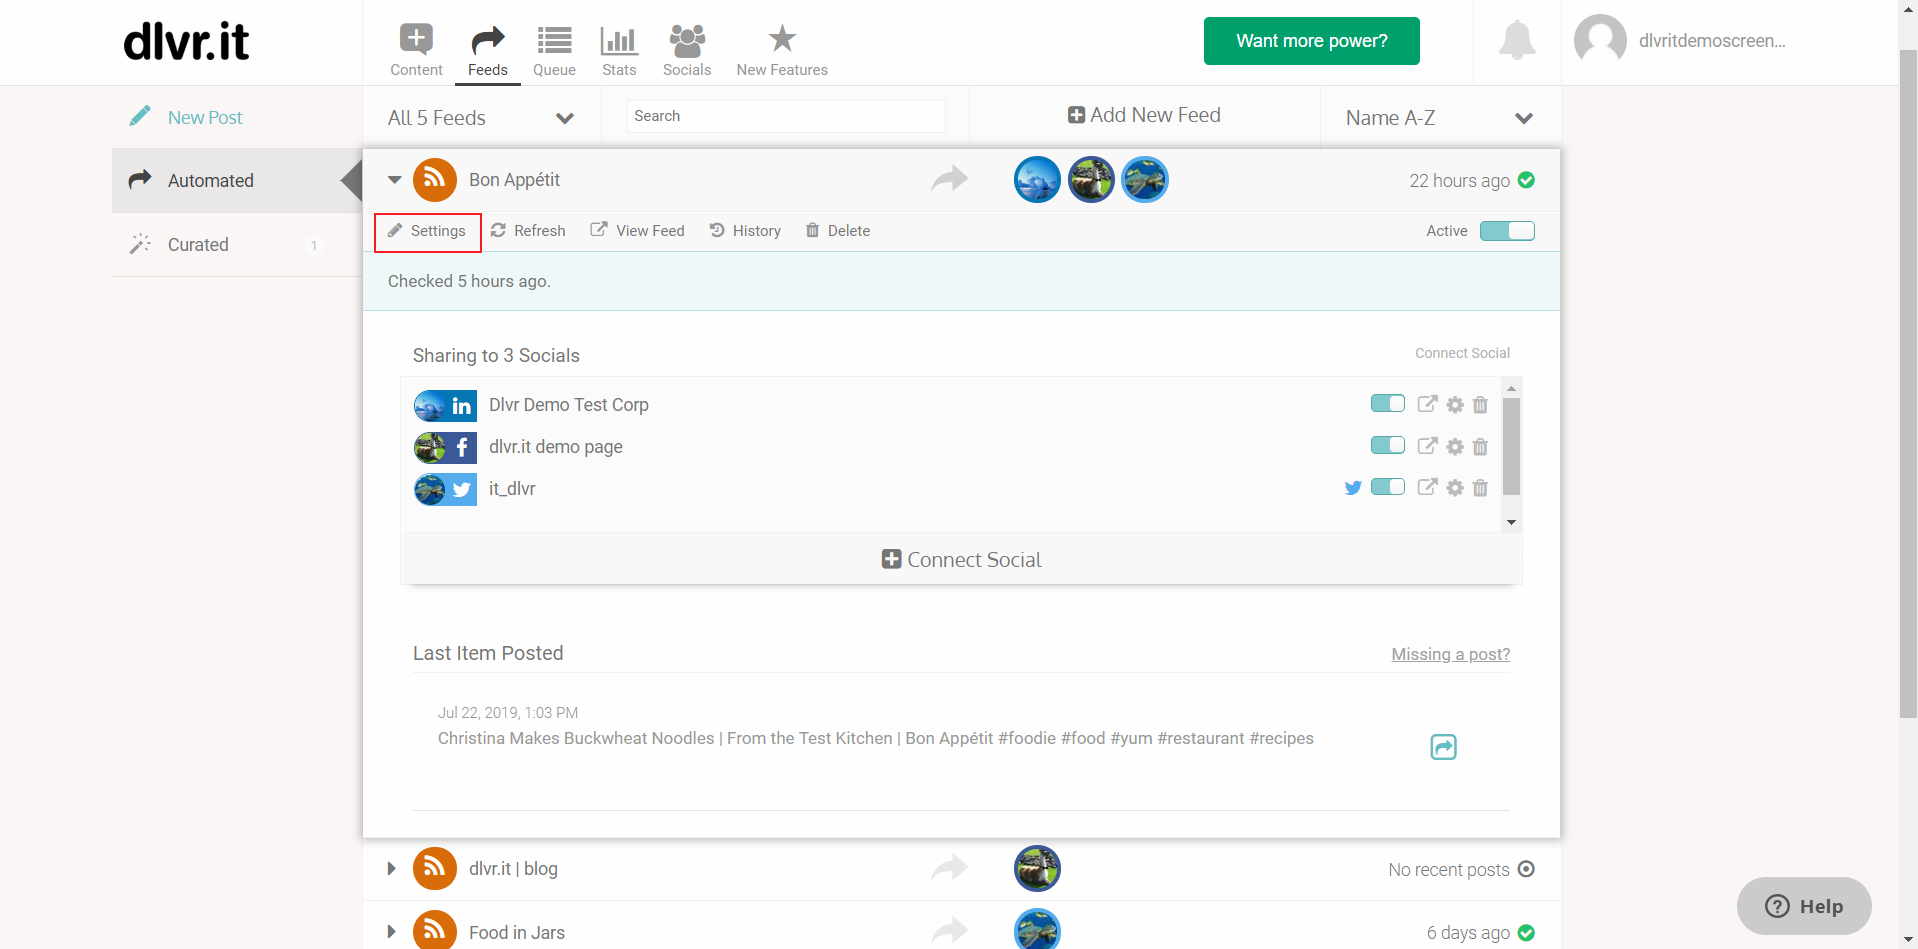The width and height of the screenshot is (1918, 949).
Task: Click the gear icon for it_dlvr
Action: point(1455,488)
